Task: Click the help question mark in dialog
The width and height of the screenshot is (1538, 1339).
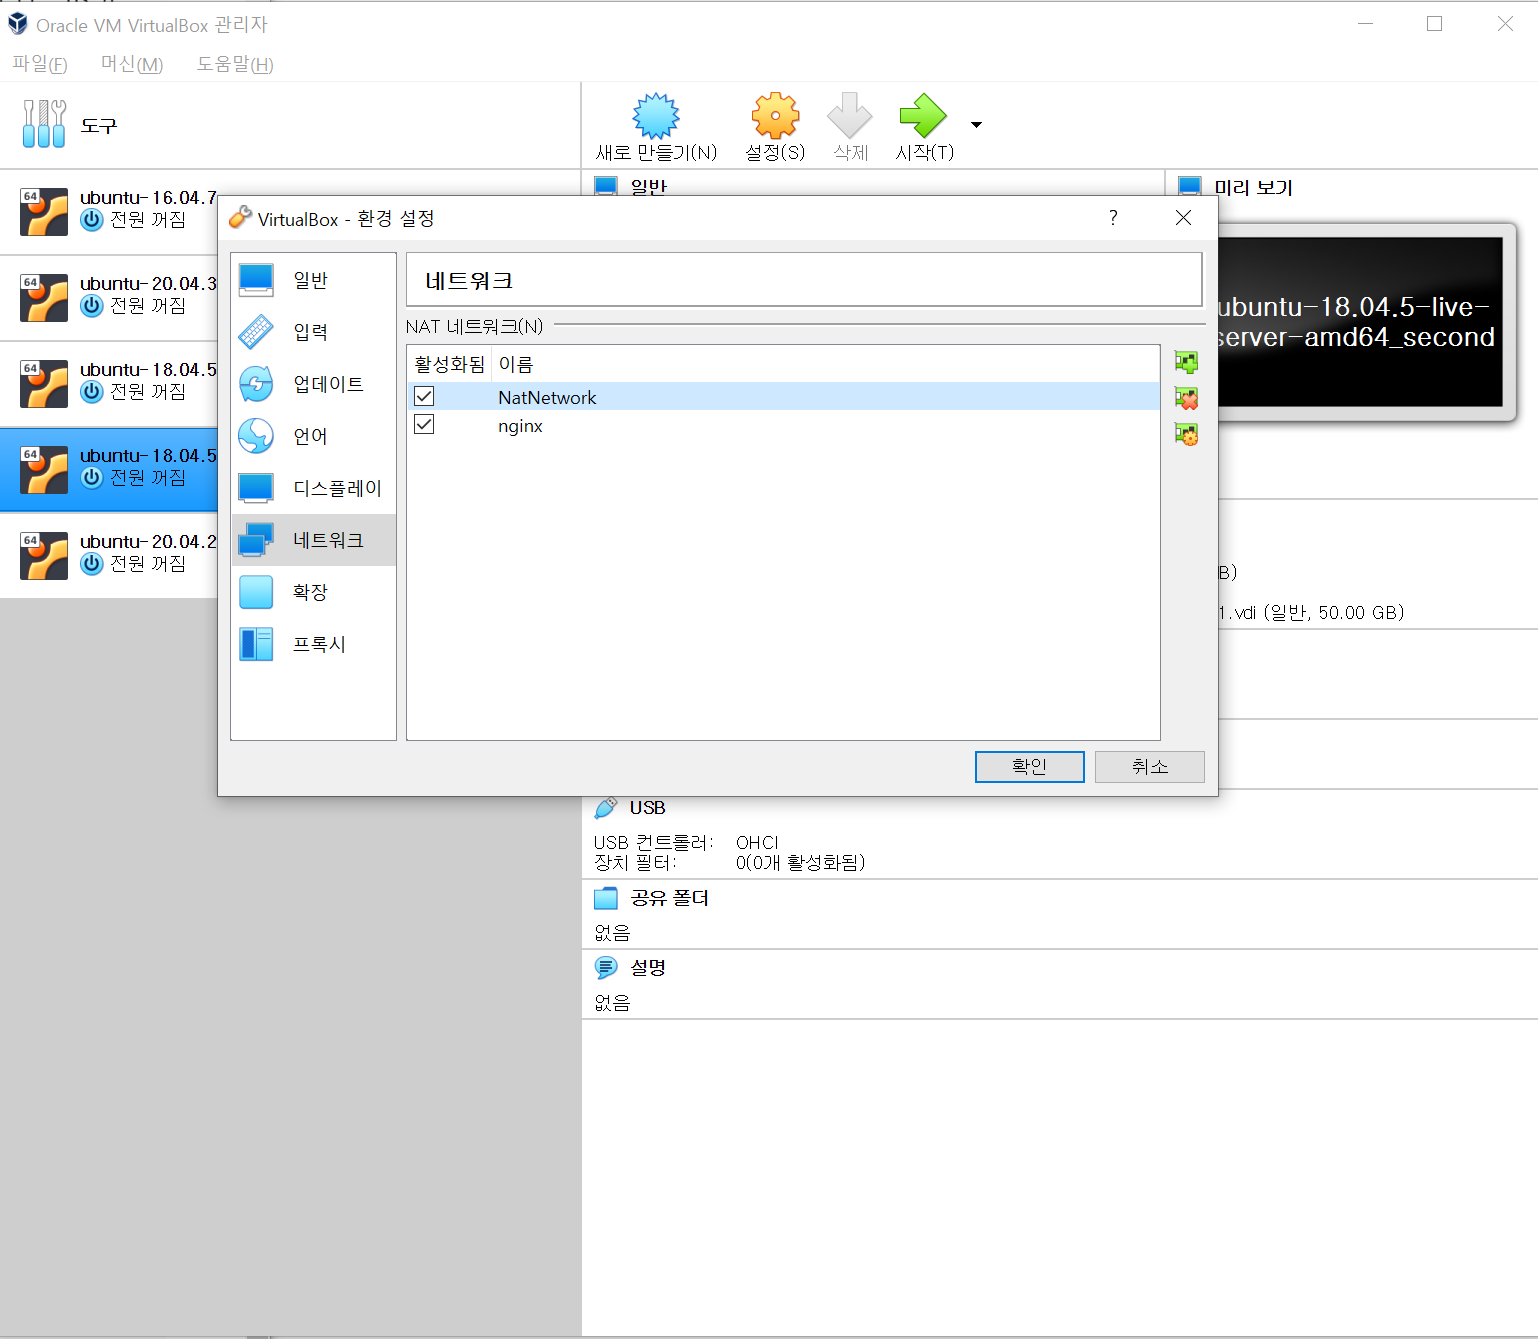Action: coord(1113,218)
